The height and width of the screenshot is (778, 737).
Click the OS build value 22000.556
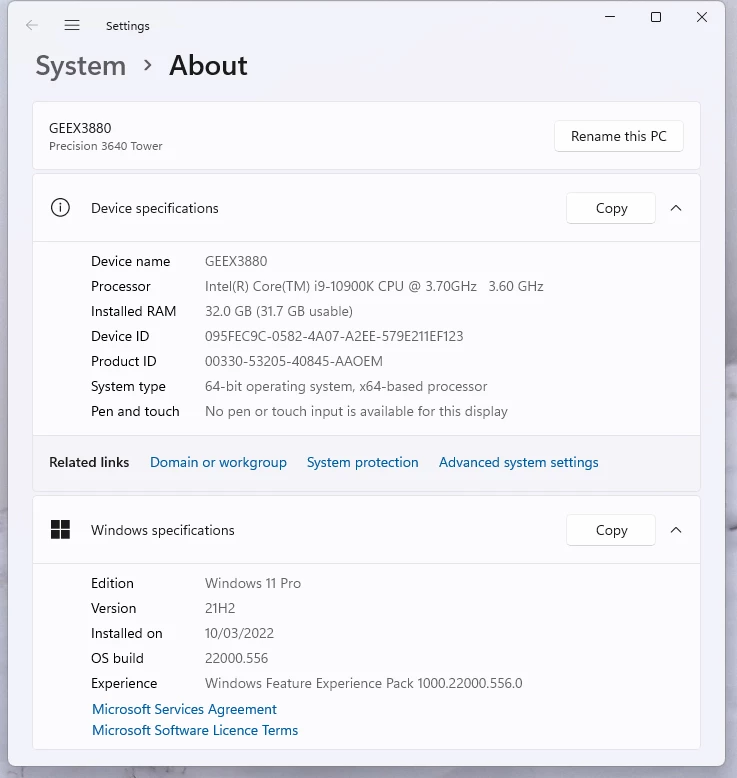click(x=236, y=658)
